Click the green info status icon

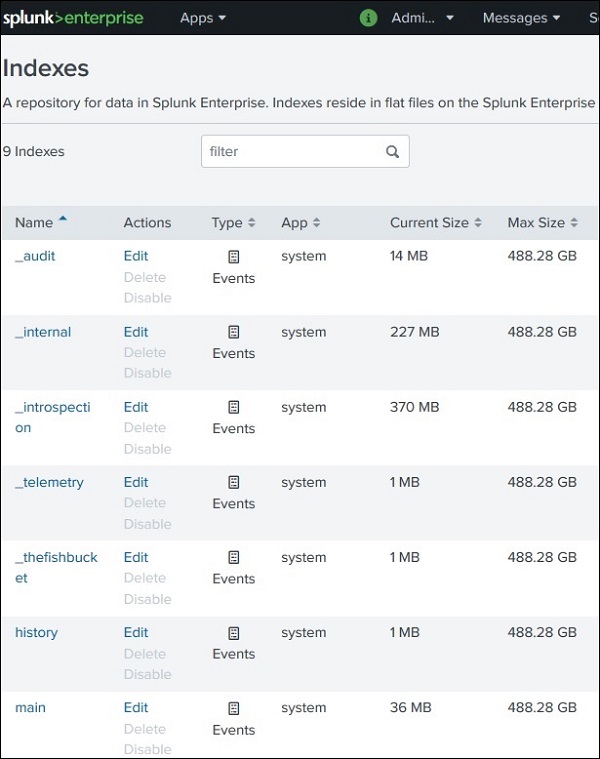[x=368, y=18]
